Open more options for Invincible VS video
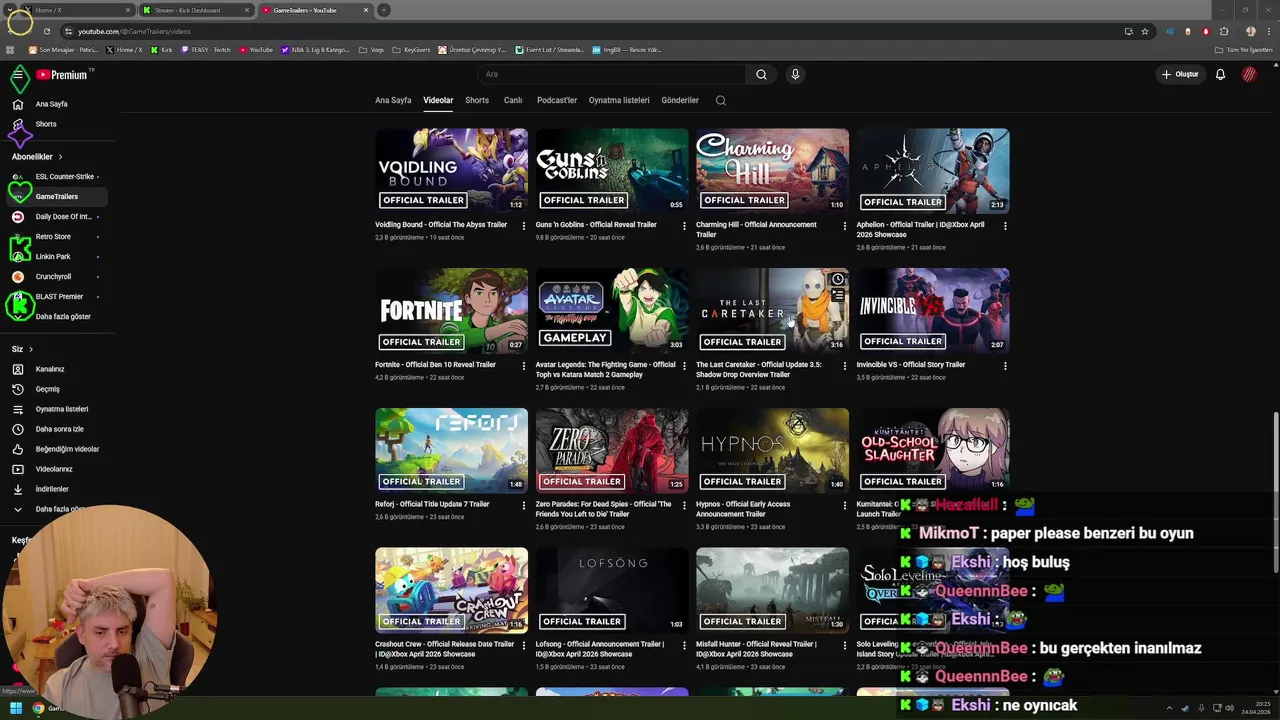Screen dimensions: 1280x720 (1005, 366)
